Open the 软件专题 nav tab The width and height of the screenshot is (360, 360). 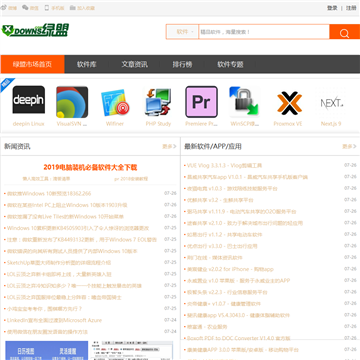(230, 64)
